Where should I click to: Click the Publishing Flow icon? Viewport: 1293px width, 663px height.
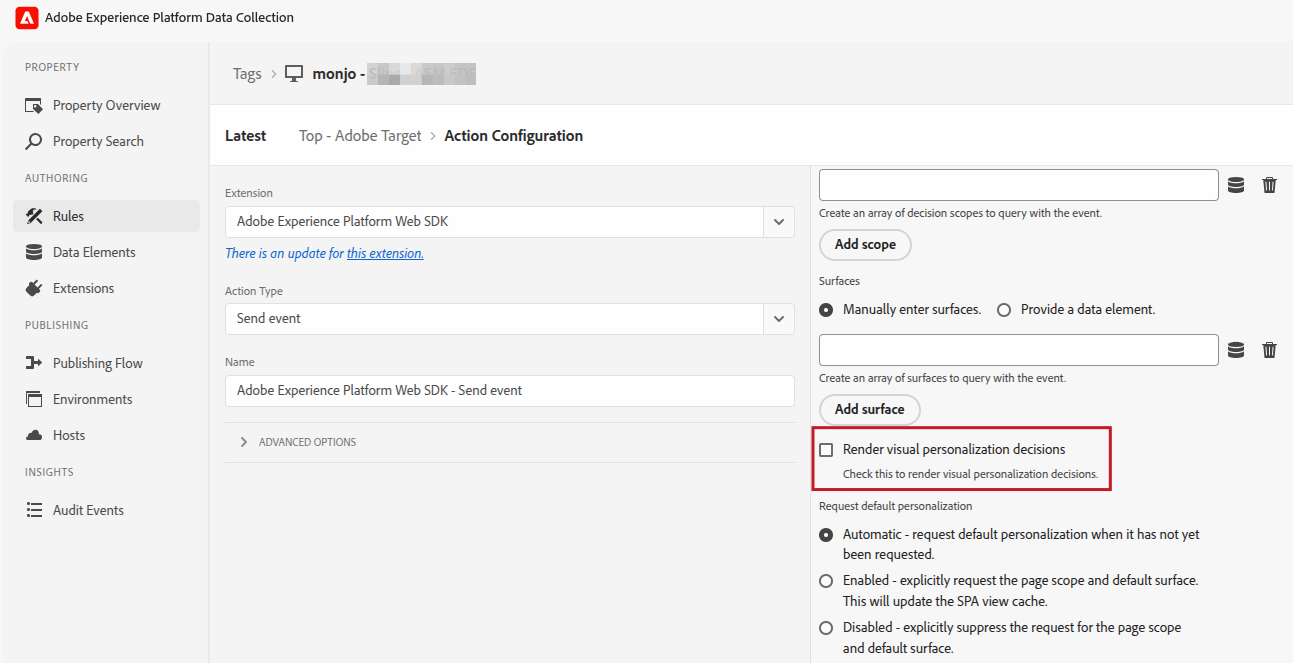[34, 363]
